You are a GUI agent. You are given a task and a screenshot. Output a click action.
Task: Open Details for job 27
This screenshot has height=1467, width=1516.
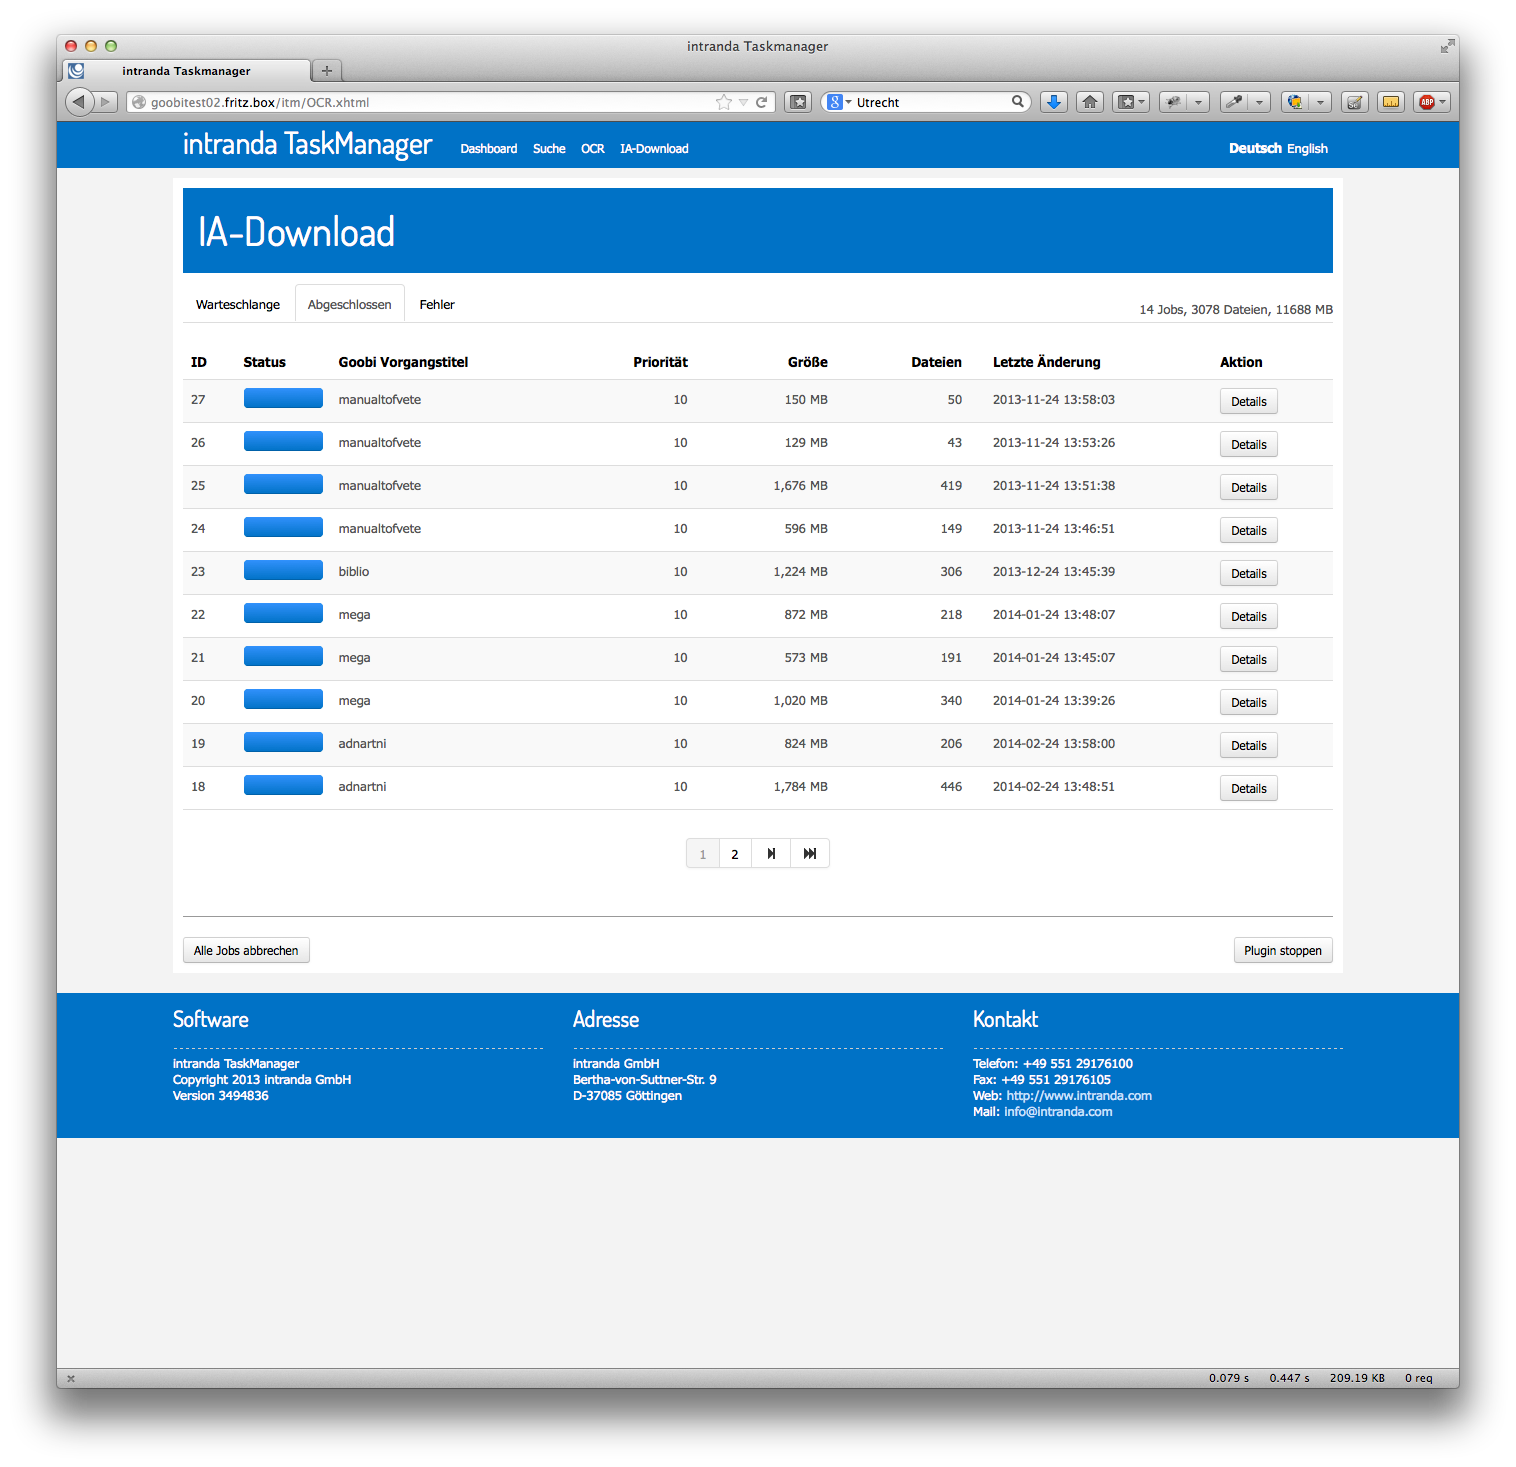[x=1249, y=401]
